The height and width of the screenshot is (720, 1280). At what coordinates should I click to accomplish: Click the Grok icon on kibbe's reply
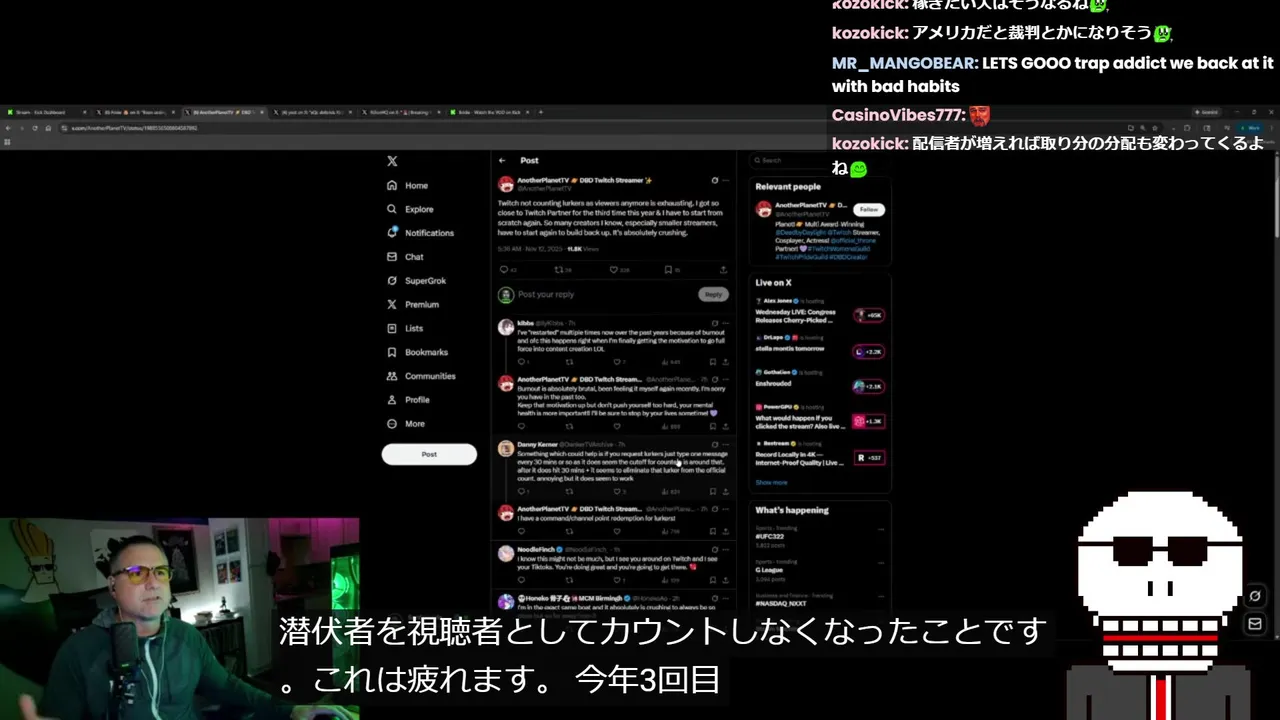pos(714,323)
